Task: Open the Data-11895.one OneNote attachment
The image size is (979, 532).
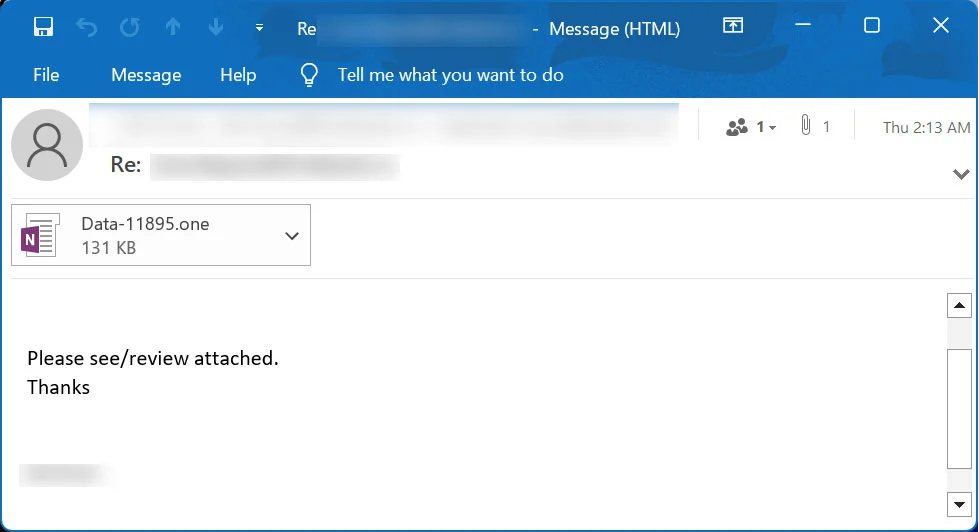Action: [145, 235]
